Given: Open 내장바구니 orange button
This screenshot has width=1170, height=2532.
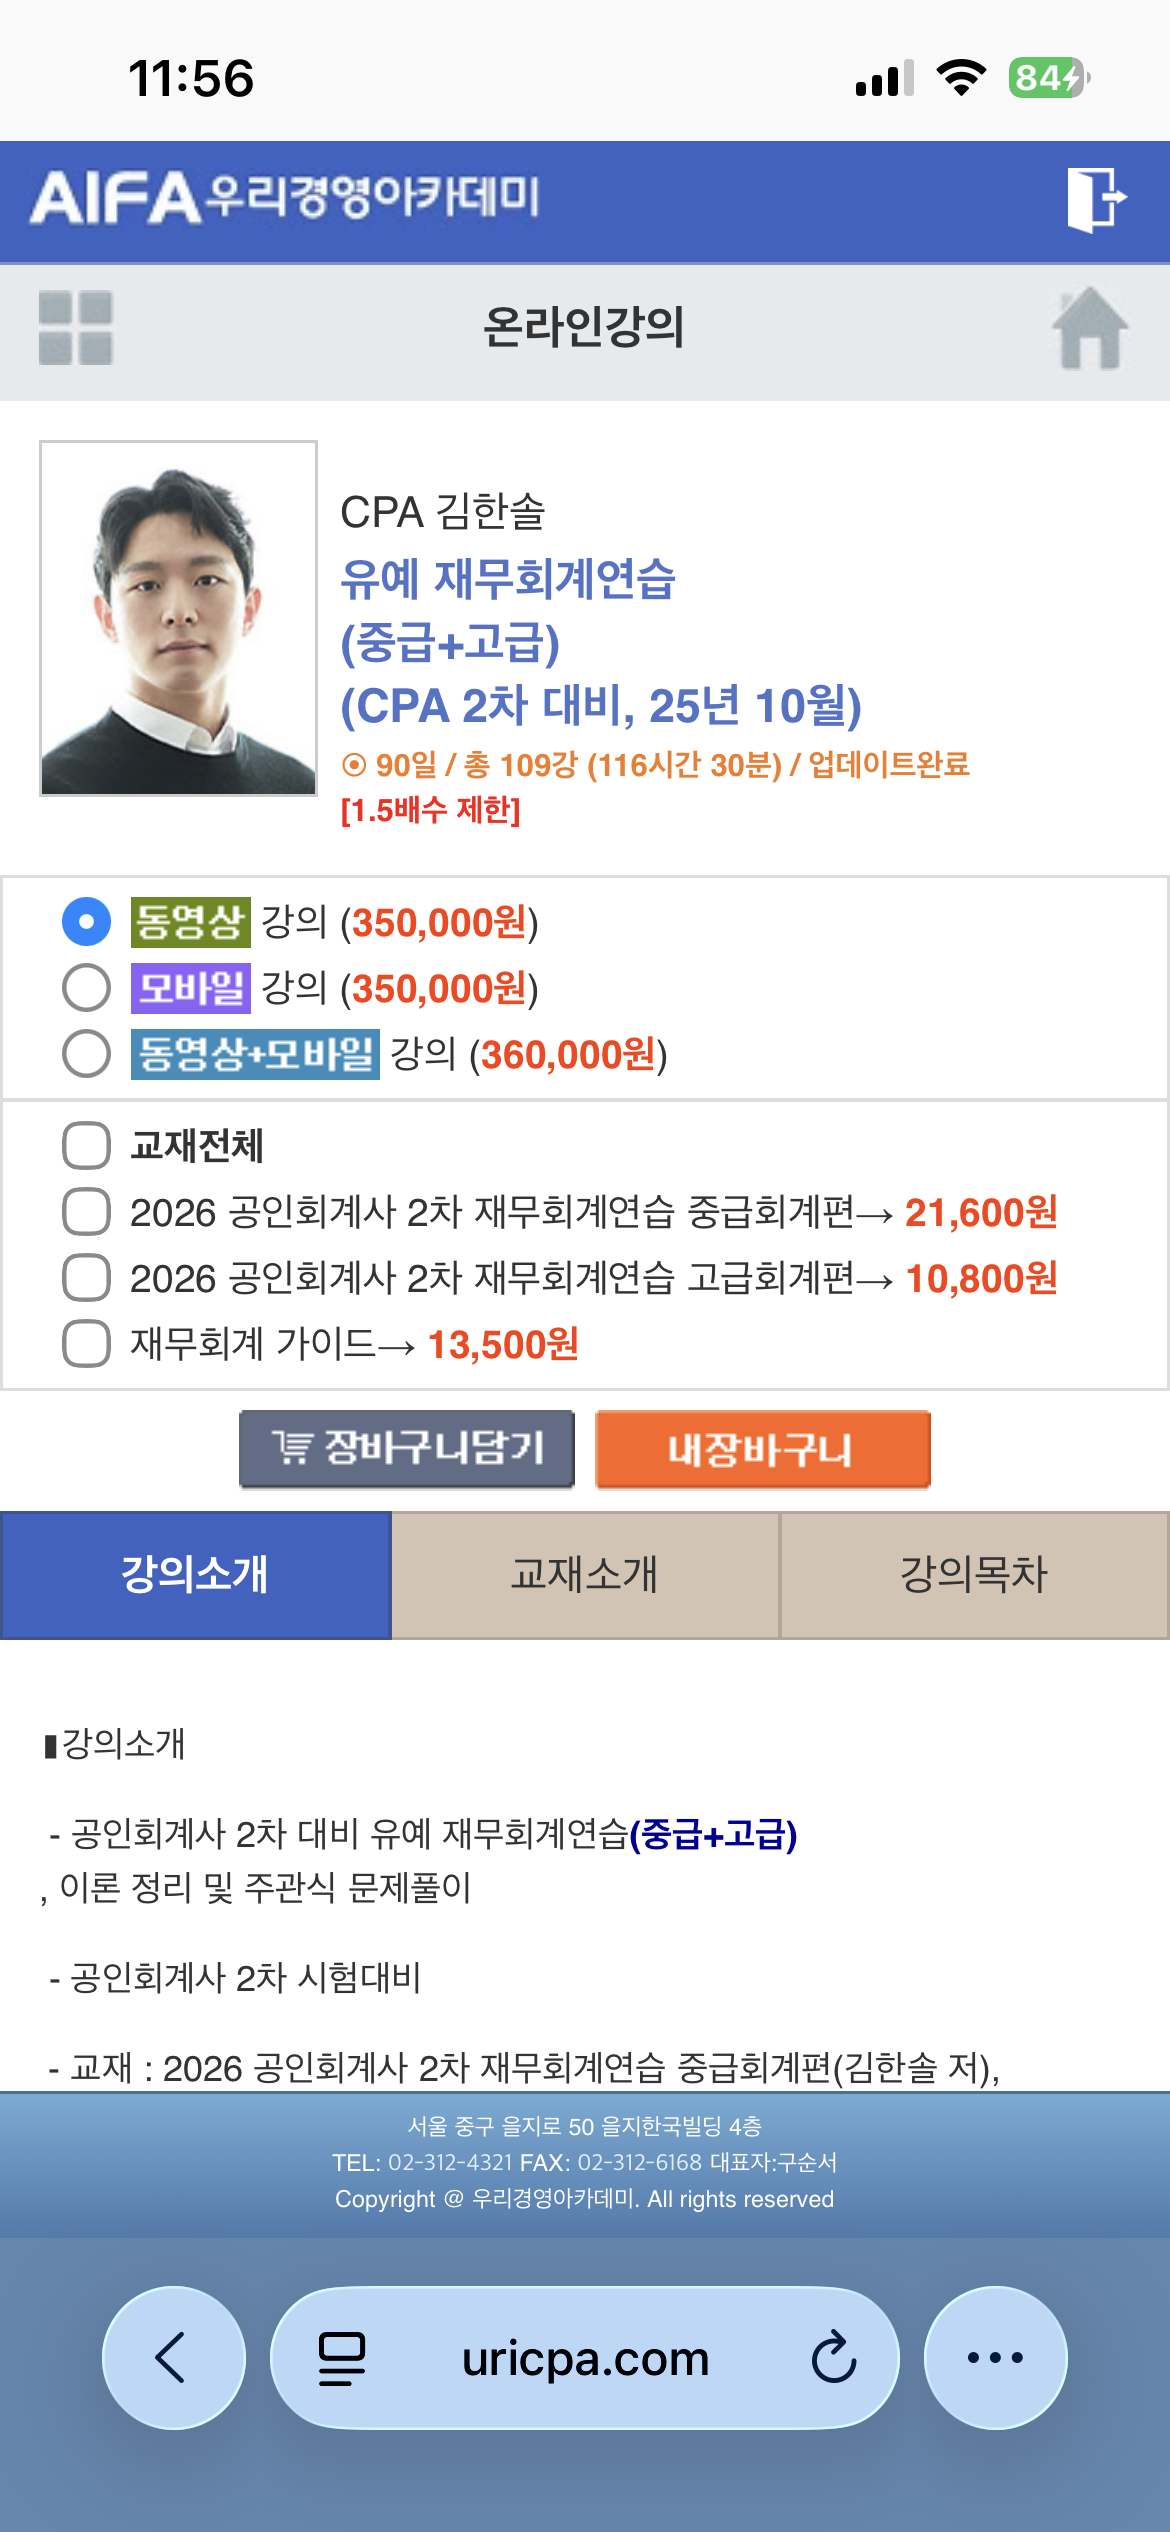Looking at the screenshot, I should click(x=762, y=1449).
